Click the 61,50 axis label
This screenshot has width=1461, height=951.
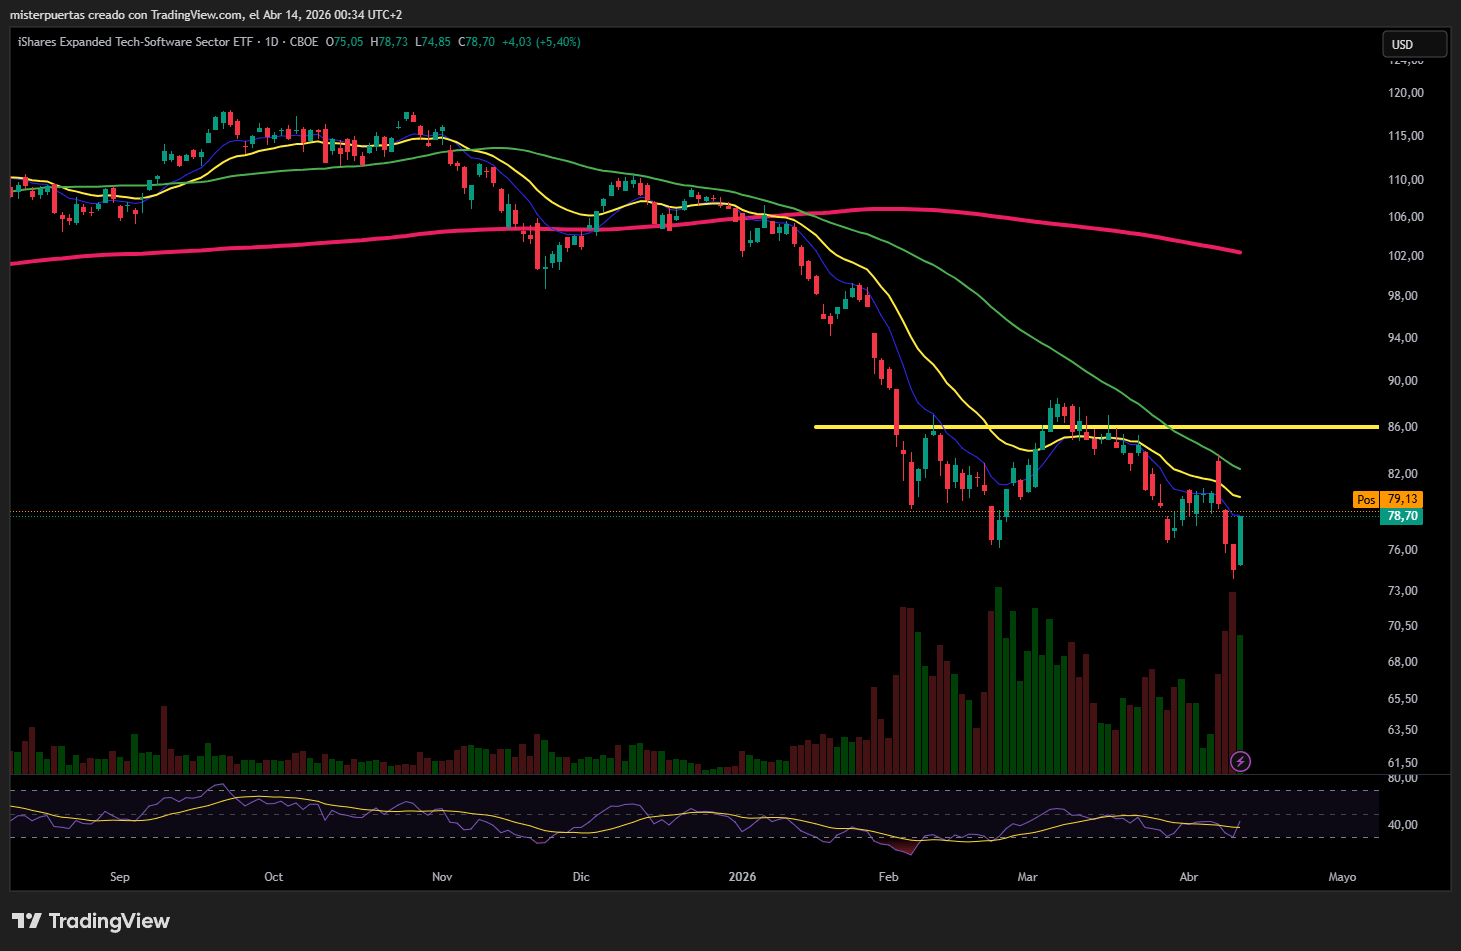tap(1403, 763)
